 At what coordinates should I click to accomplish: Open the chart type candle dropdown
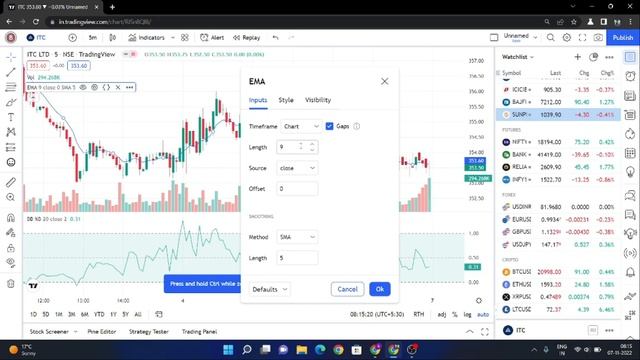click(x=112, y=38)
